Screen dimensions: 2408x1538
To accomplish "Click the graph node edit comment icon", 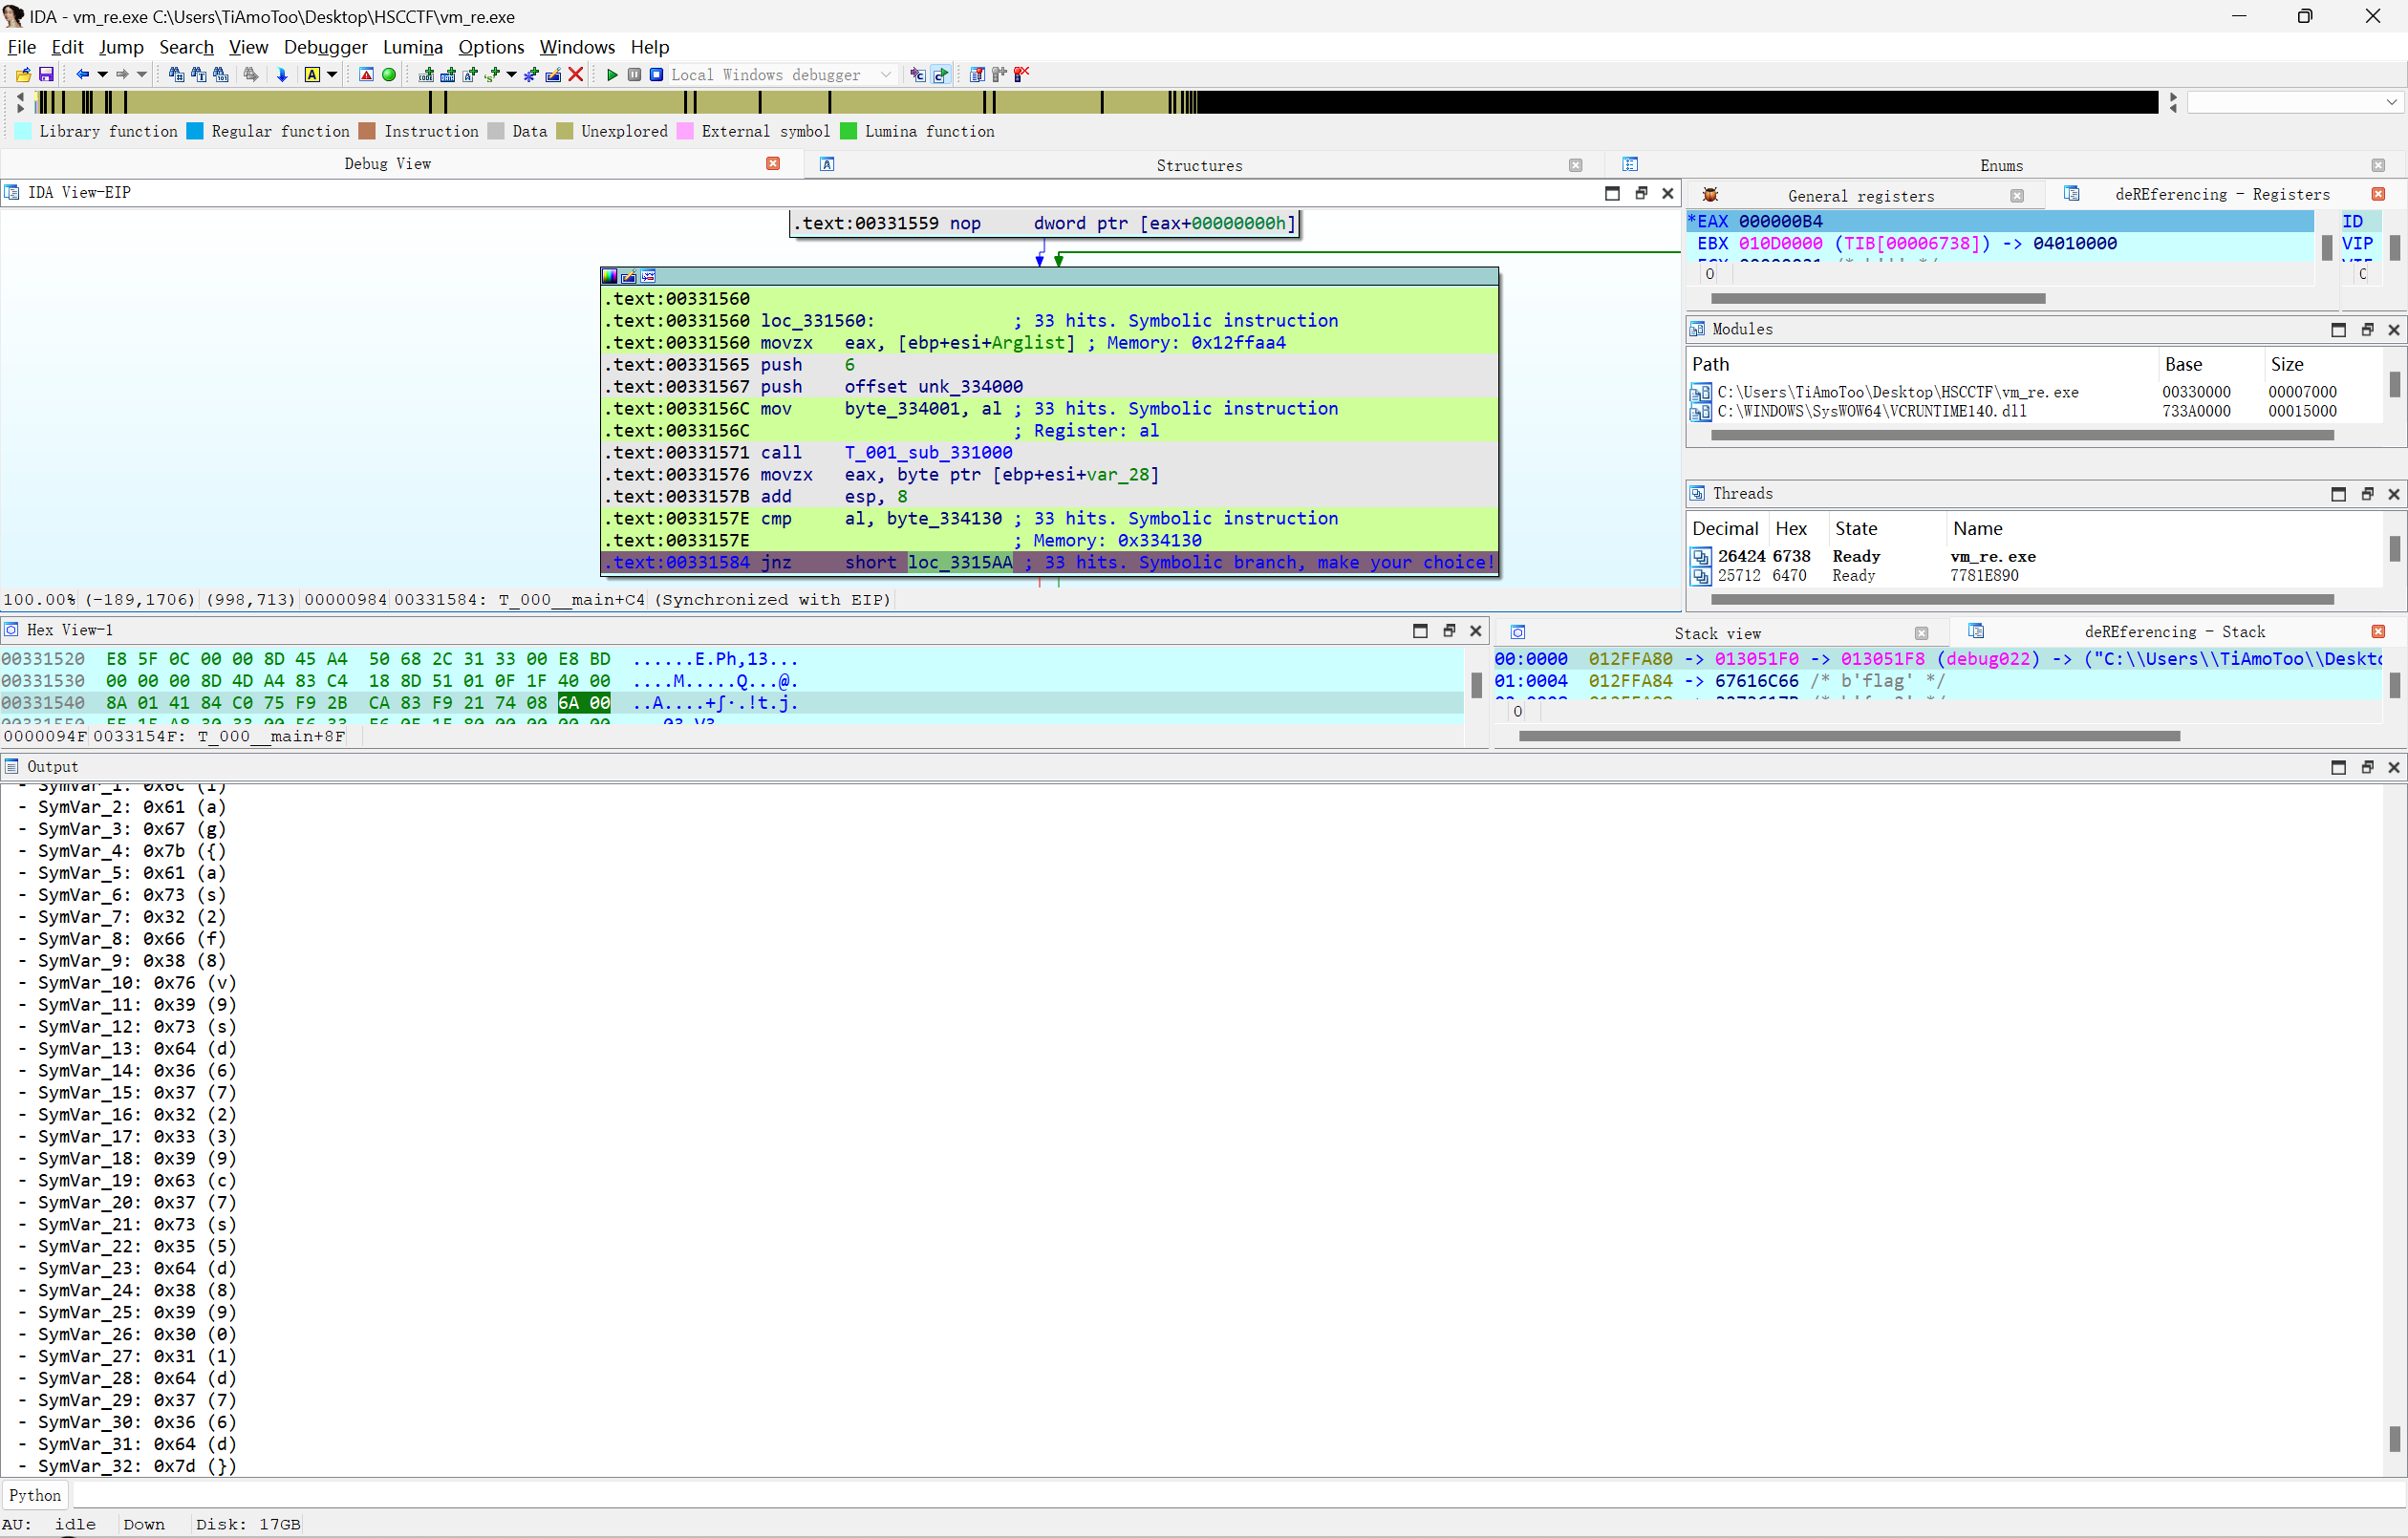I will [x=629, y=277].
